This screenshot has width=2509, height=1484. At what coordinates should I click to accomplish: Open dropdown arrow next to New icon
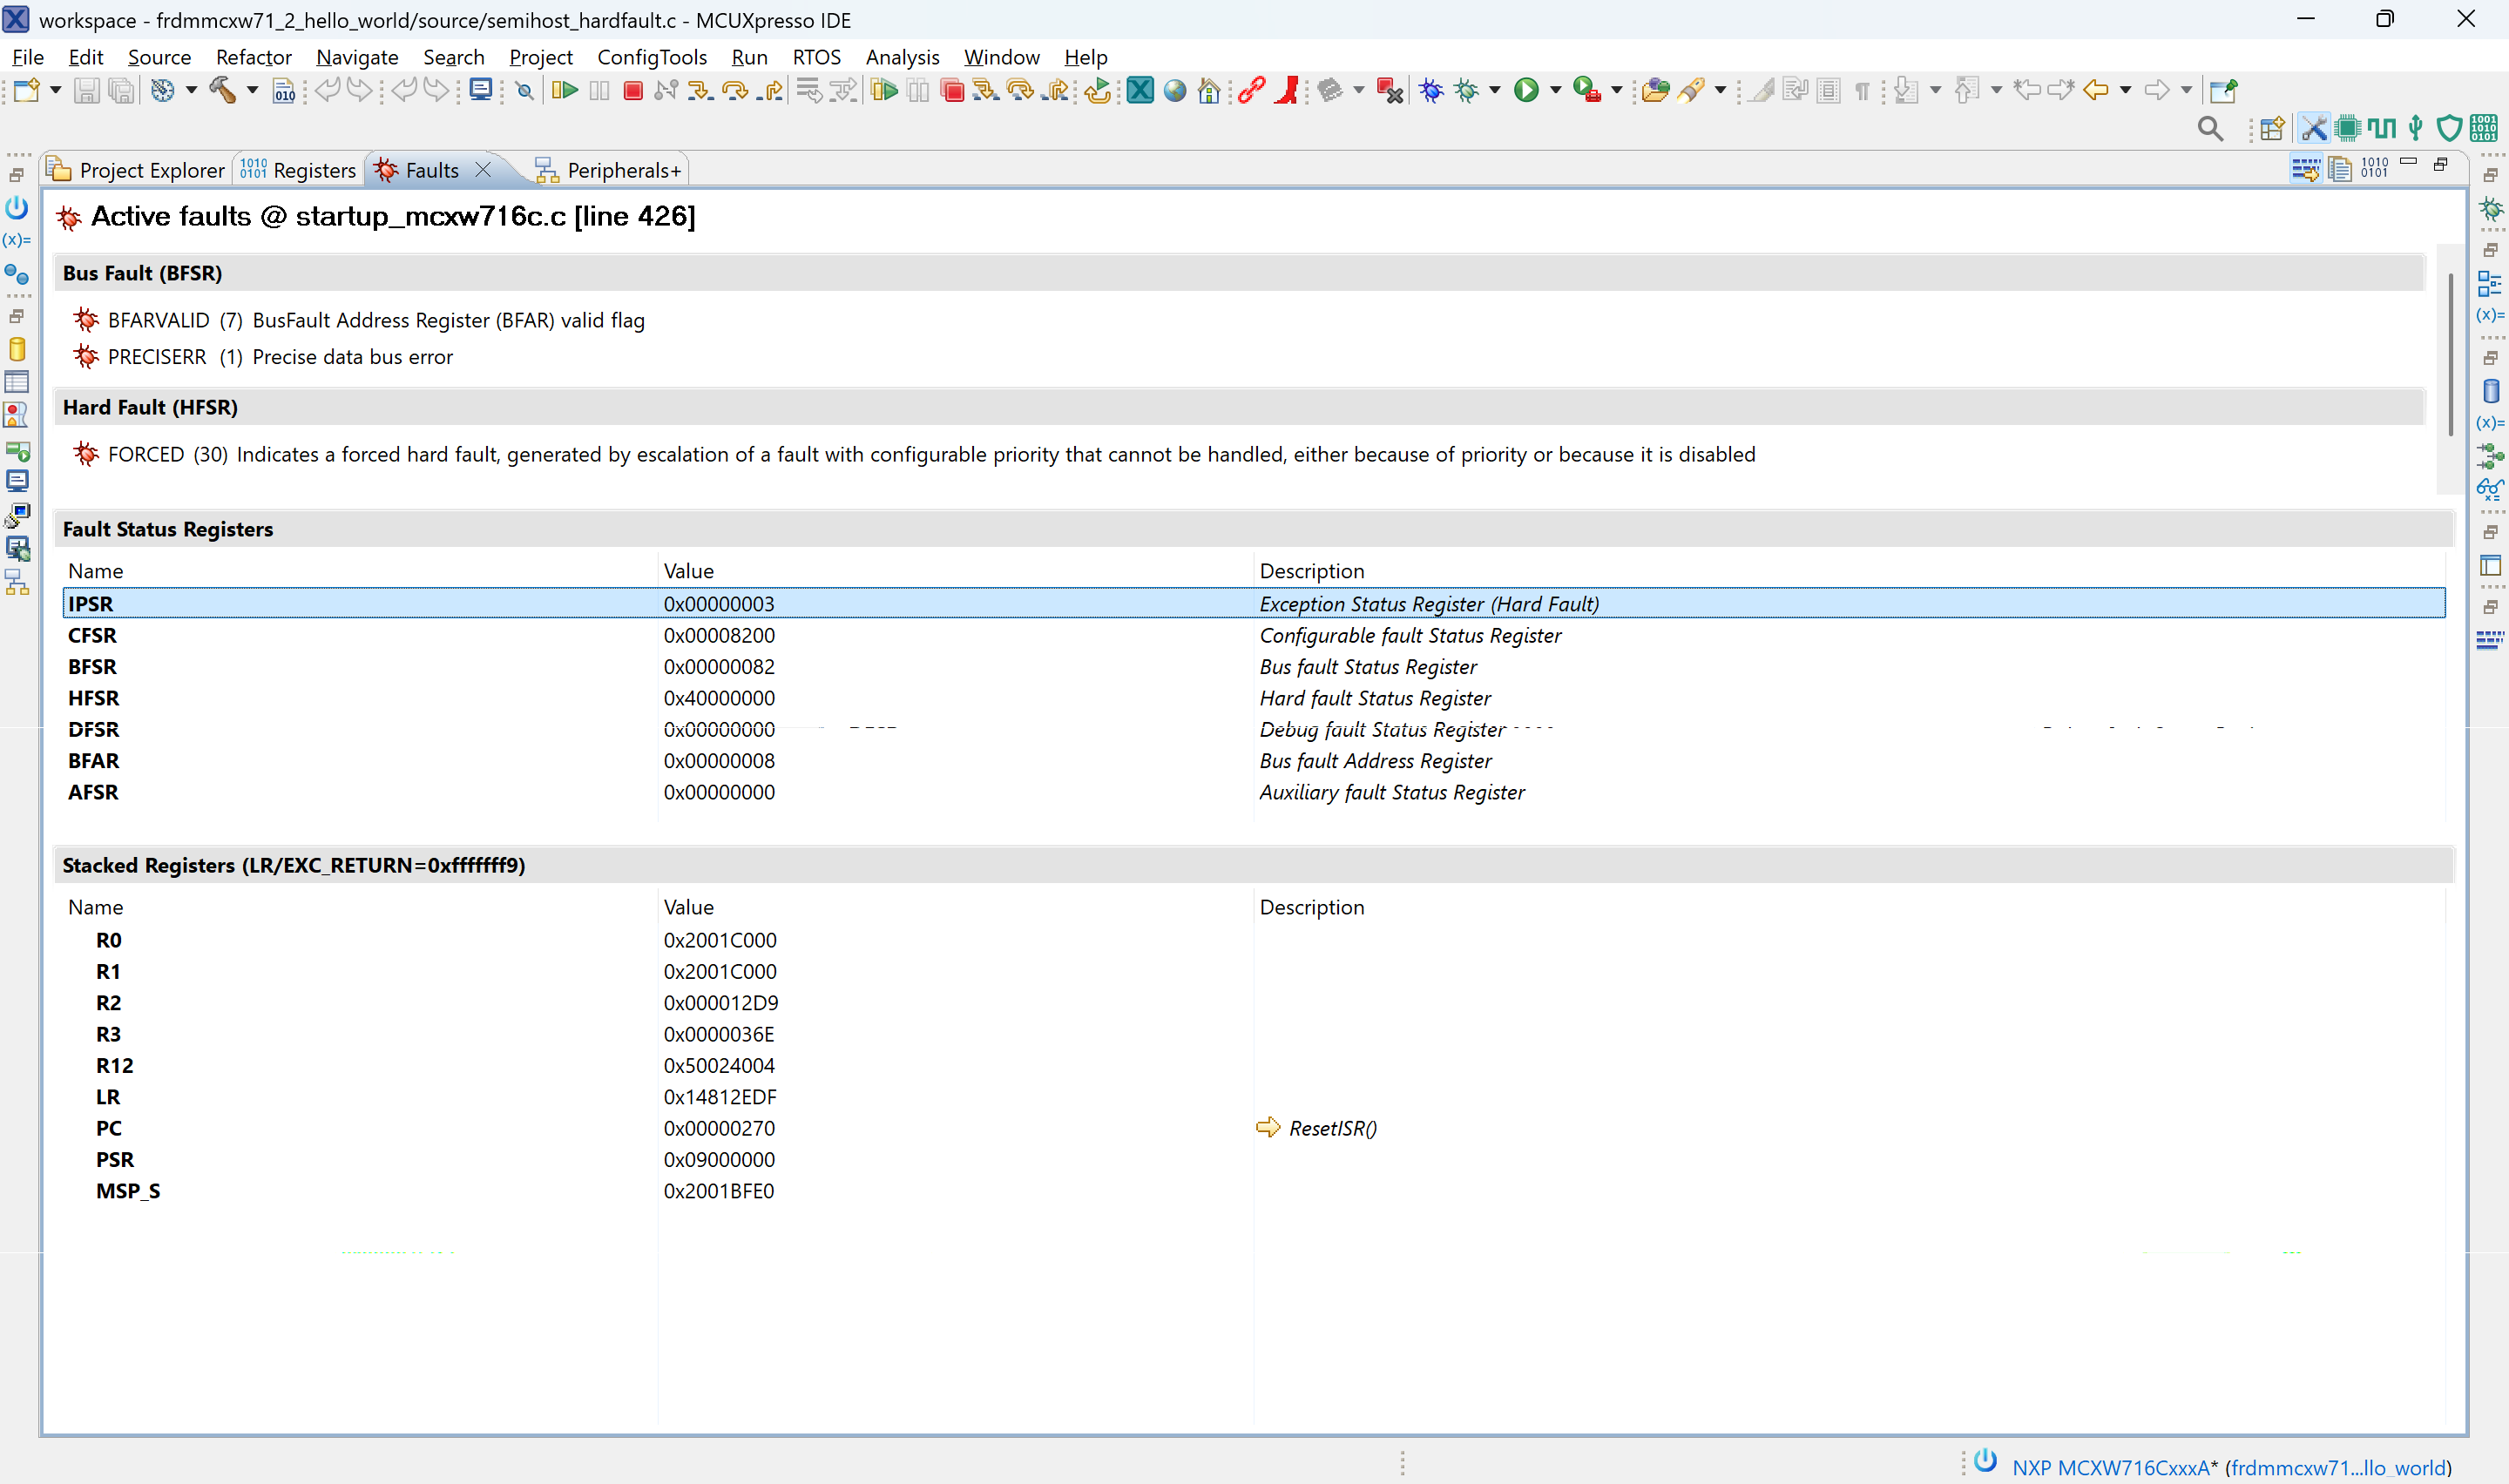[x=56, y=91]
